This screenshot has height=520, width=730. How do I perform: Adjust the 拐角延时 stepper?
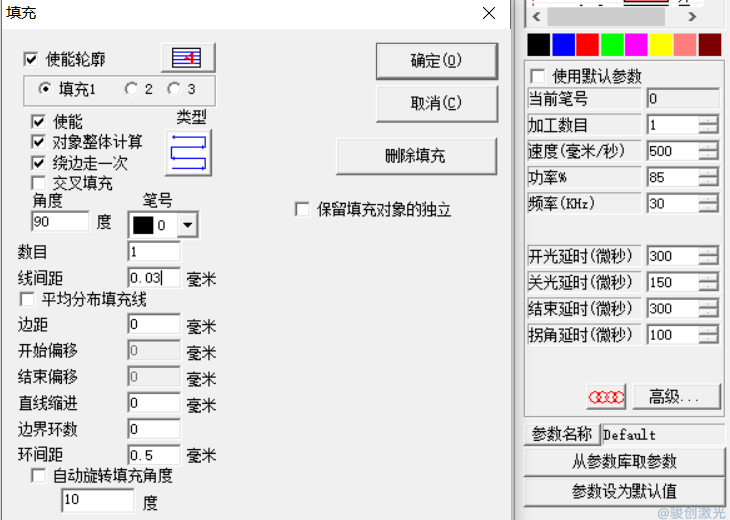(x=709, y=335)
